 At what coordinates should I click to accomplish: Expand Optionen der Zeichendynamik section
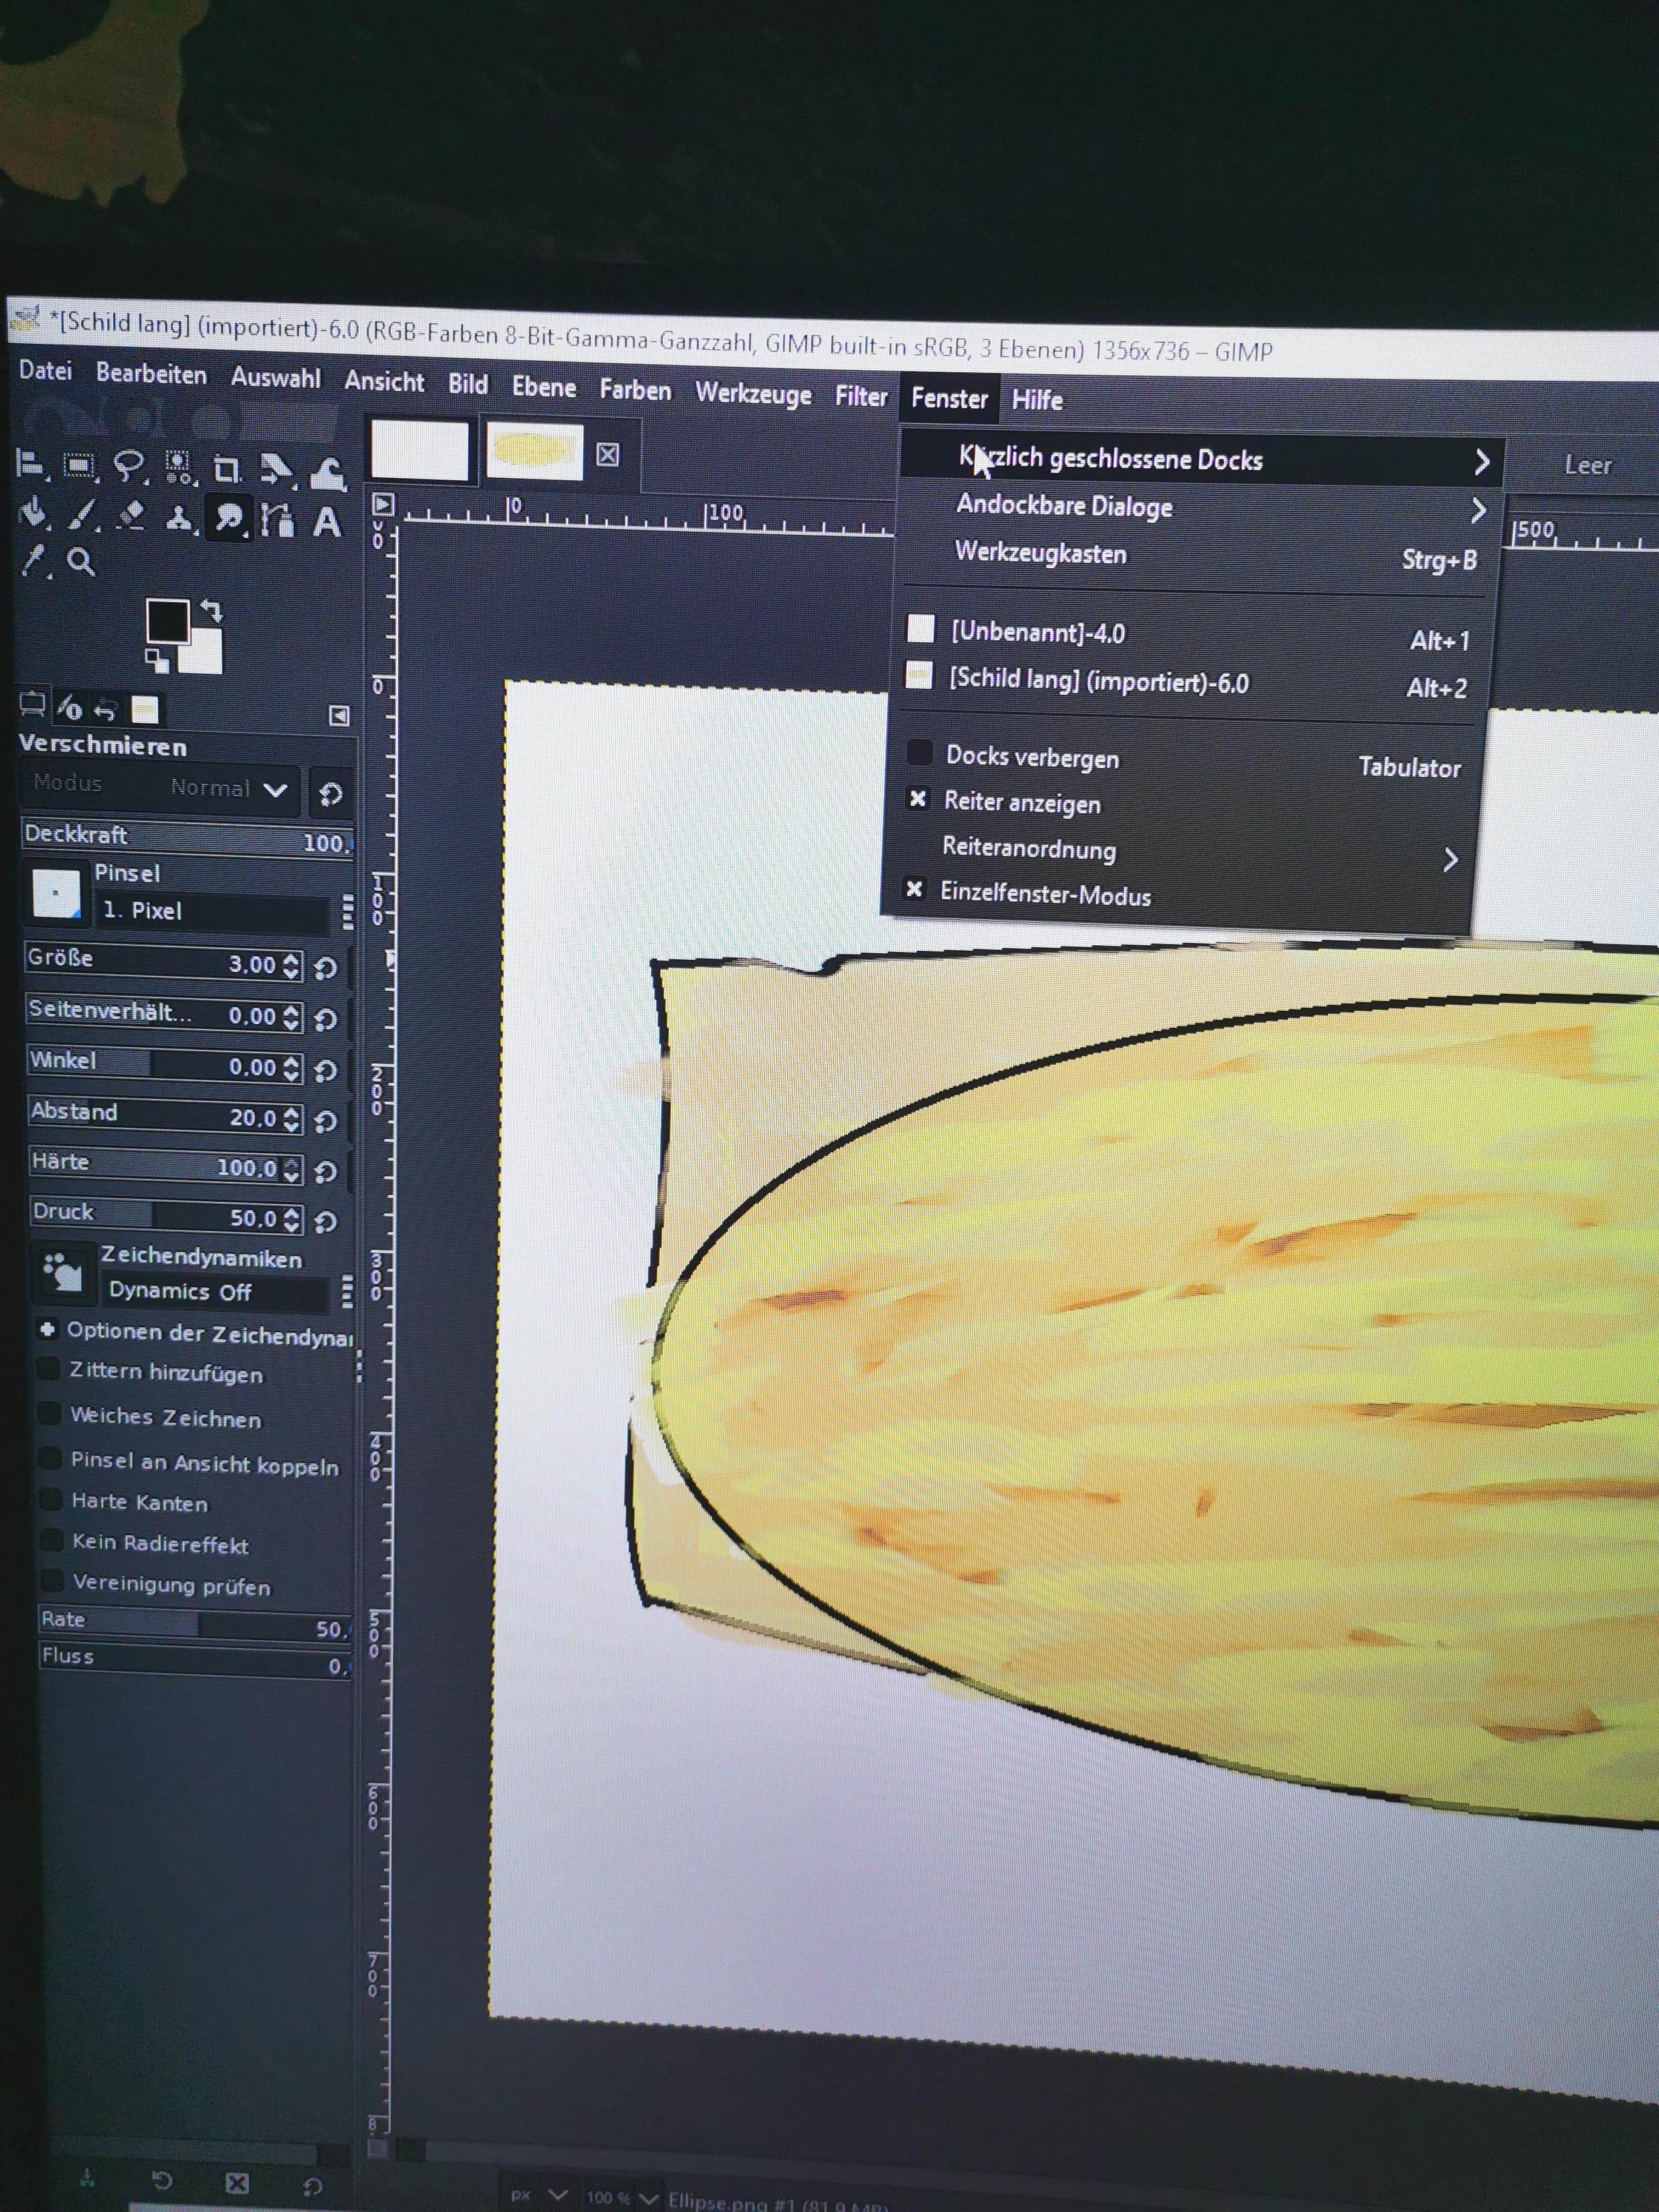[x=47, y=1330]
